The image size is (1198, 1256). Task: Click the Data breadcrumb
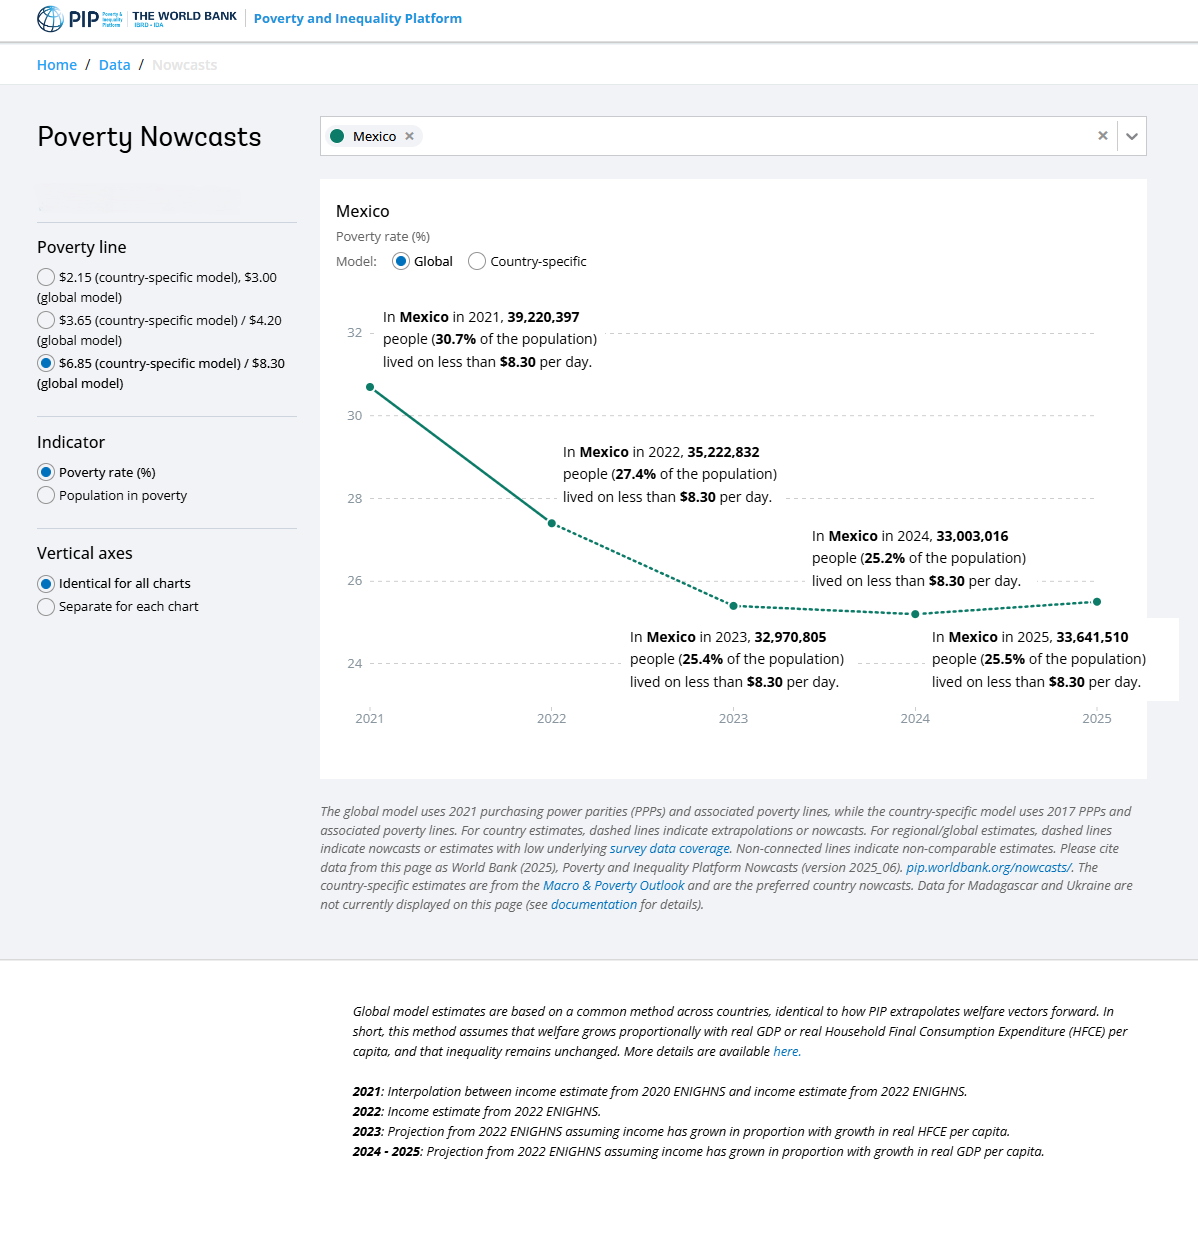click(114, 64)
